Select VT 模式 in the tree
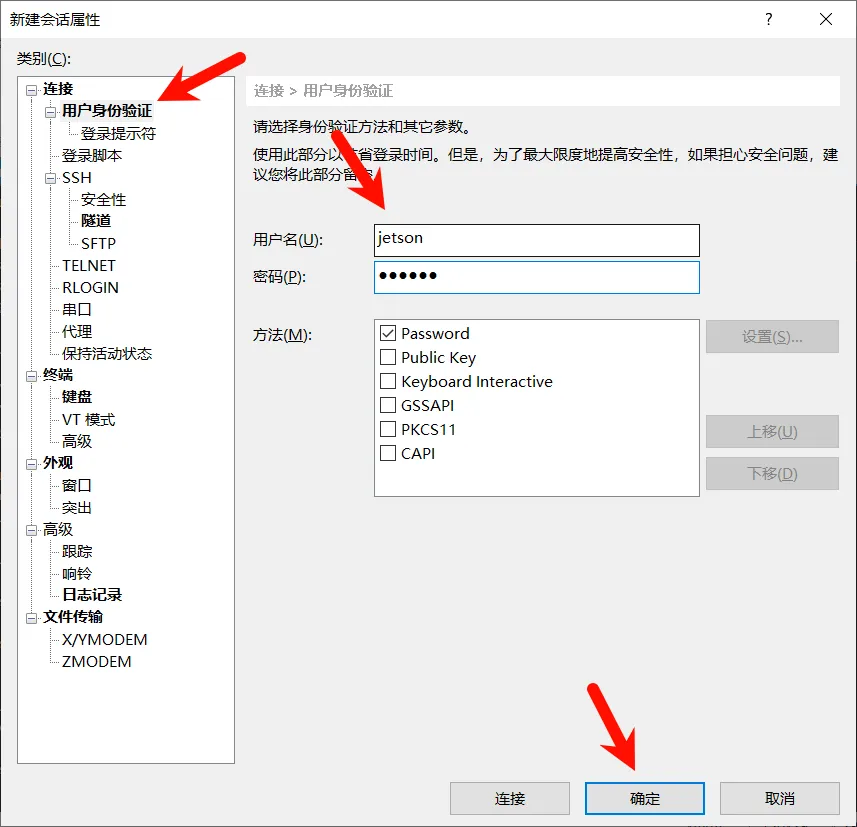Screen dimensions: 857x827 click(x=89, y=420)
